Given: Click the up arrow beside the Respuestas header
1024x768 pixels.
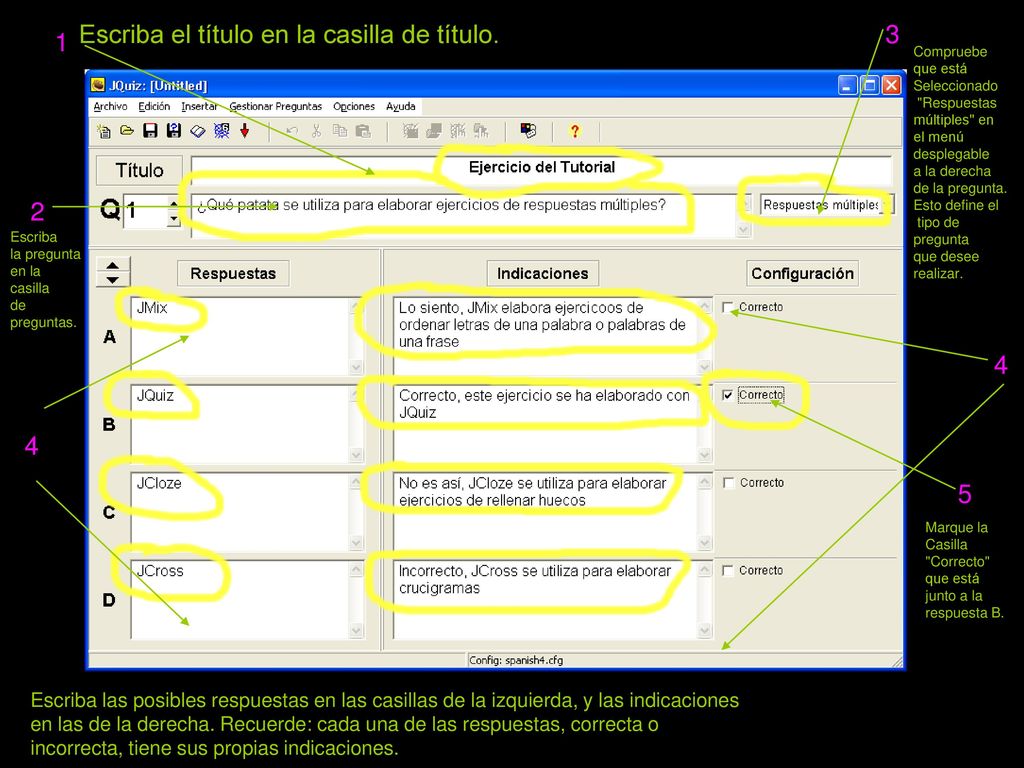Looking at the screenshot, I should [x=113, y=265].
